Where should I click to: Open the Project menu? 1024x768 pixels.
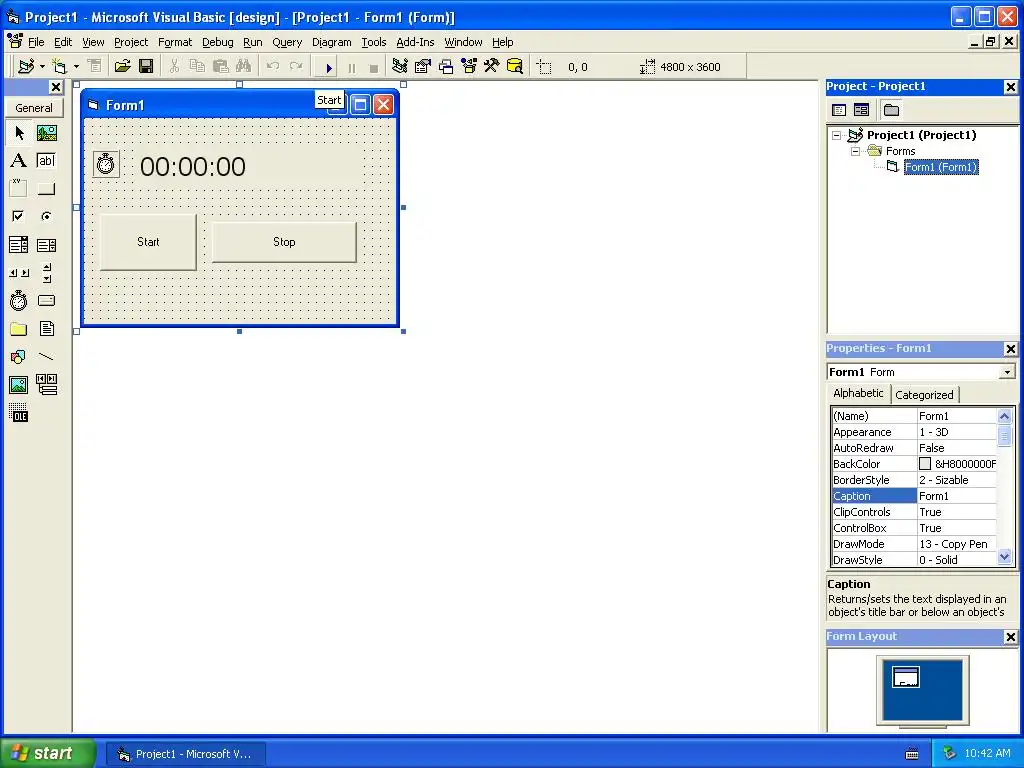(x=131, y=42)
